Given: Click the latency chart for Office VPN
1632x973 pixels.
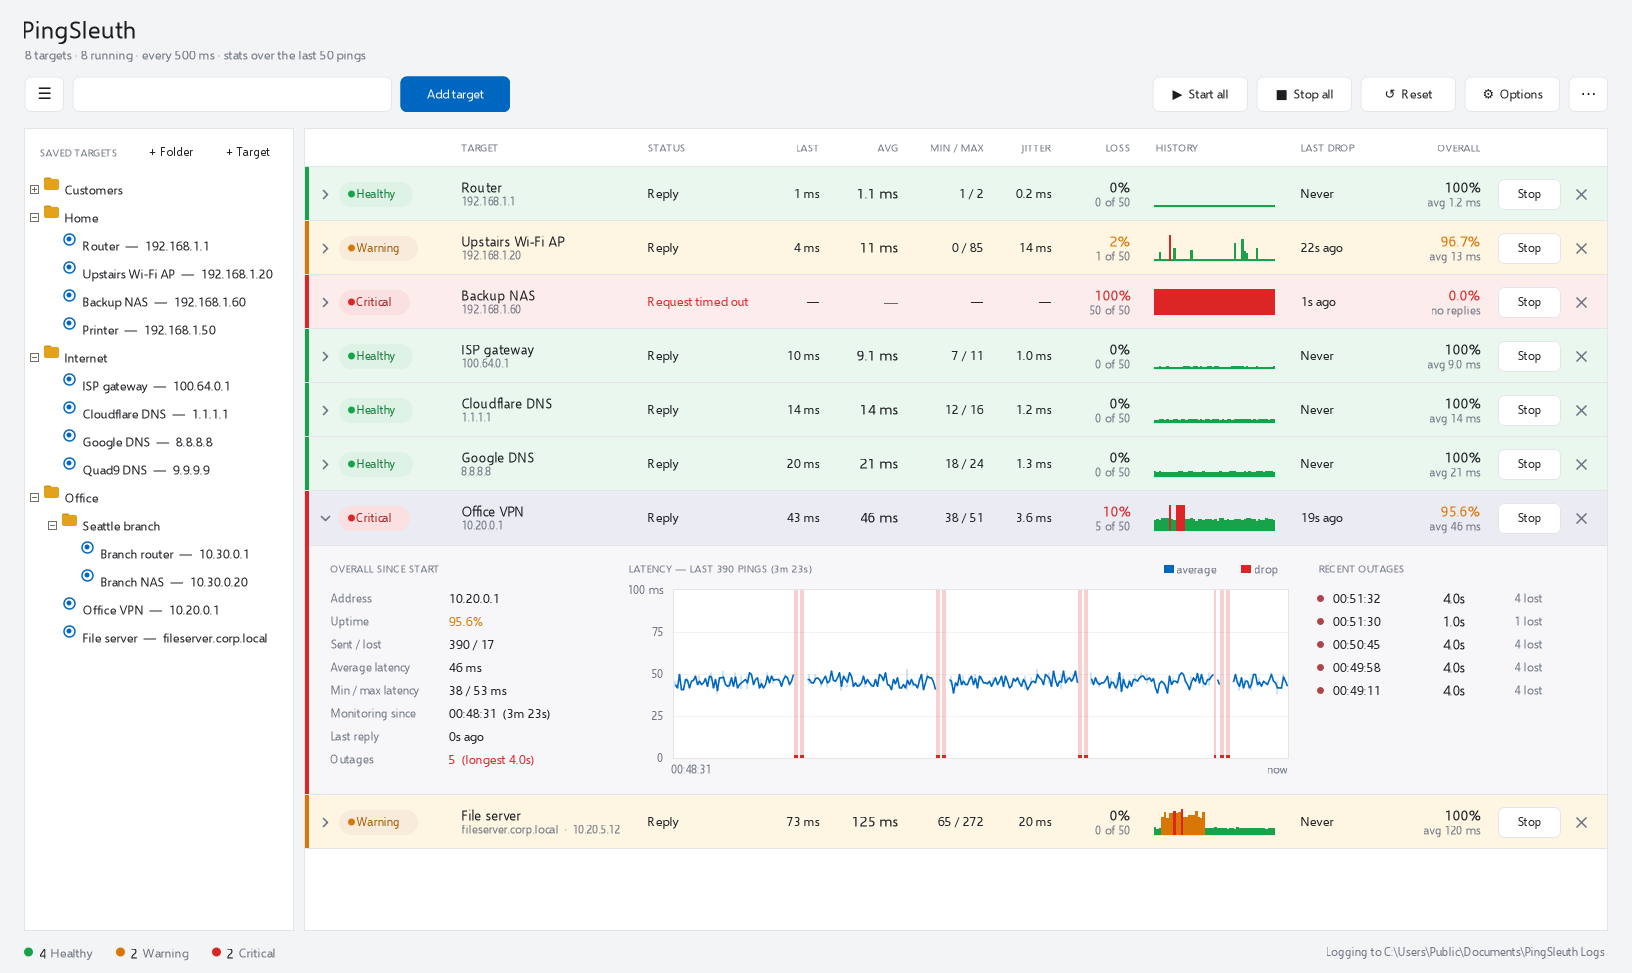Looking at the screenshot, I should click(980, 673).
